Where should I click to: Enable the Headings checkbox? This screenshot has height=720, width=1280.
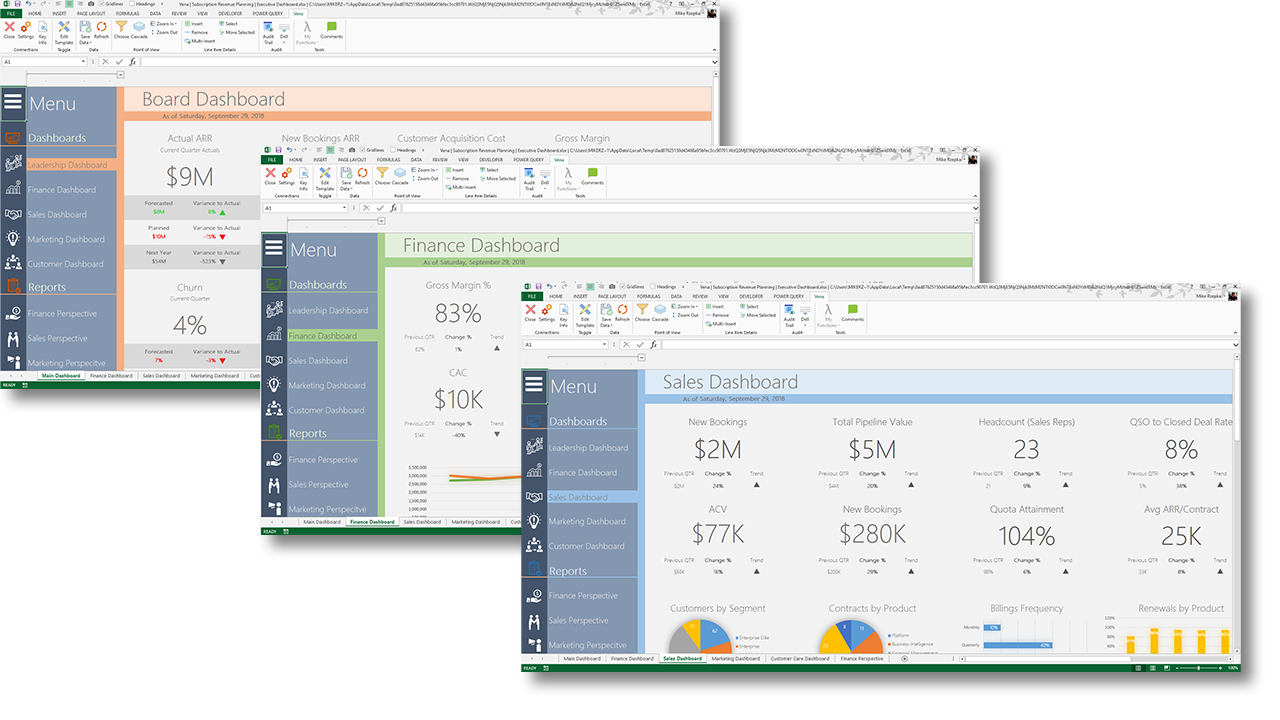click(654, 286)
